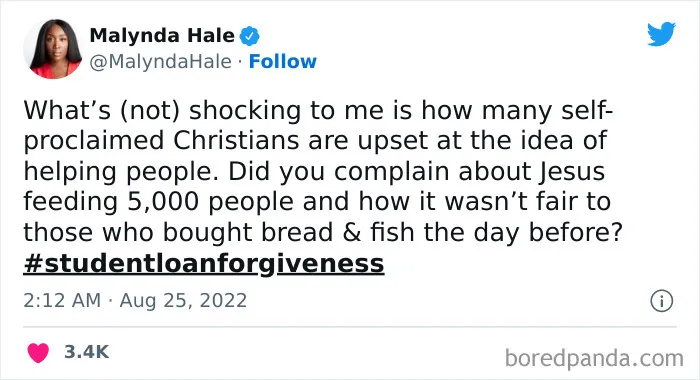Screen dimensions: 700x380
Task: Click the Twitter bird logo
Action: [662, 33]
